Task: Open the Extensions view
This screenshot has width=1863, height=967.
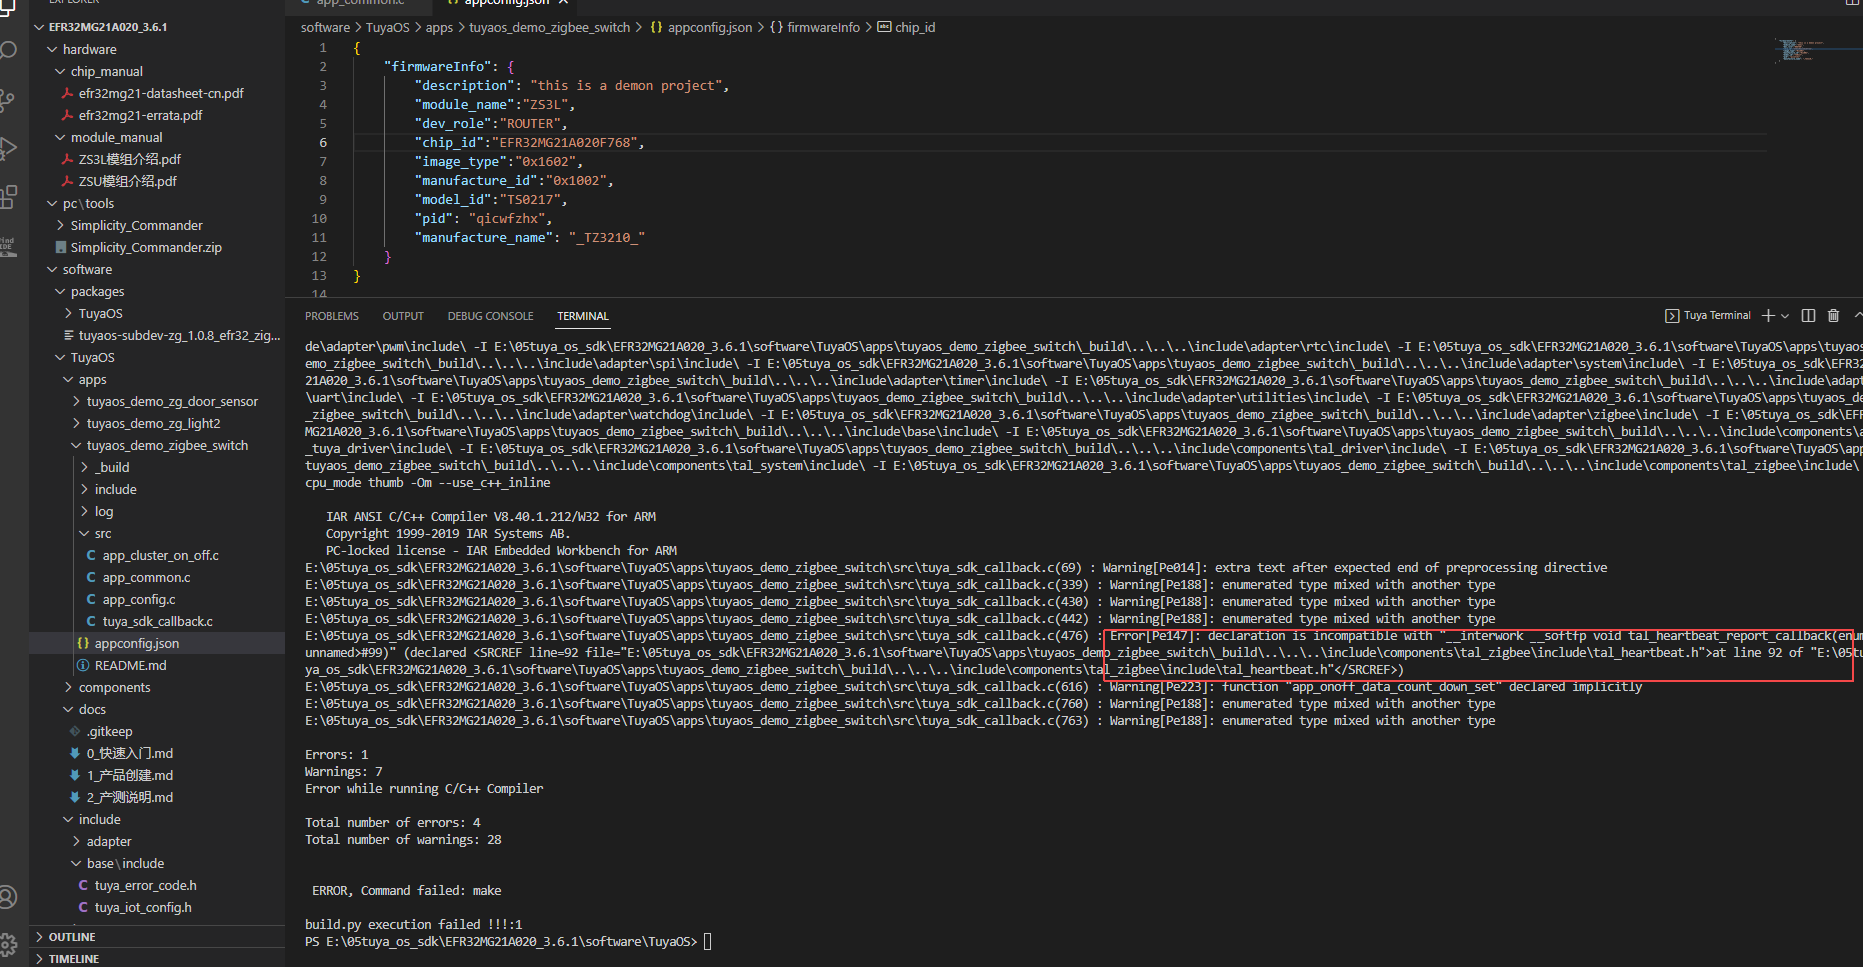Action: point(8,197)
